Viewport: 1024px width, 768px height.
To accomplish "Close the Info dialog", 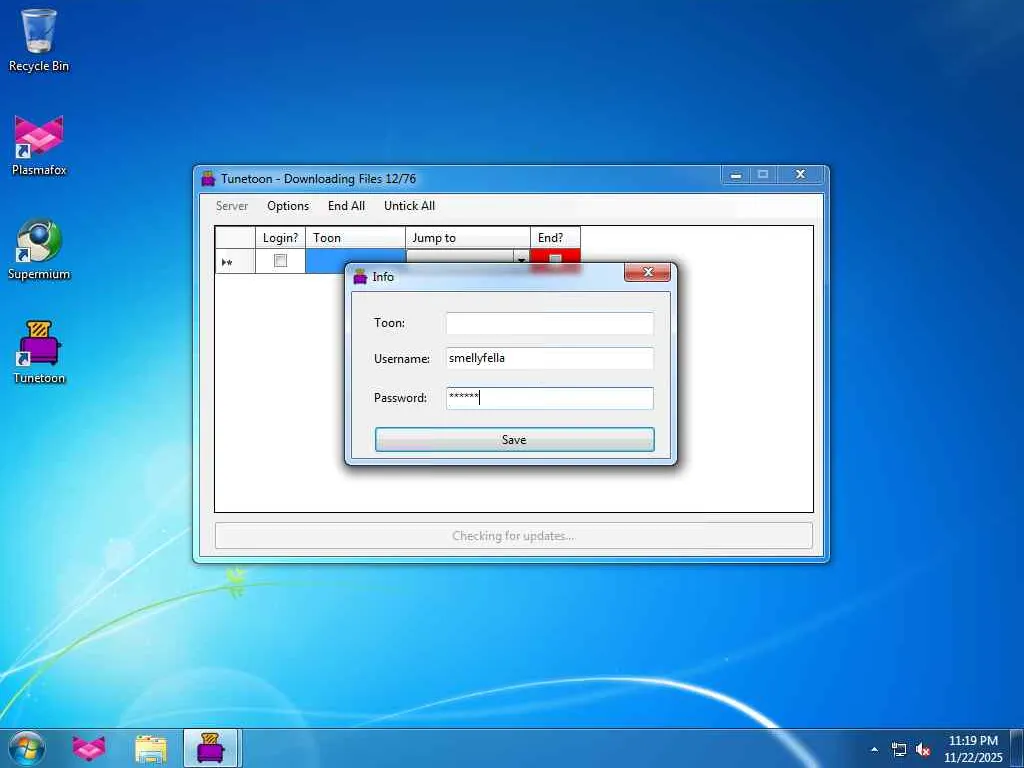I will (x=647, y=272).
